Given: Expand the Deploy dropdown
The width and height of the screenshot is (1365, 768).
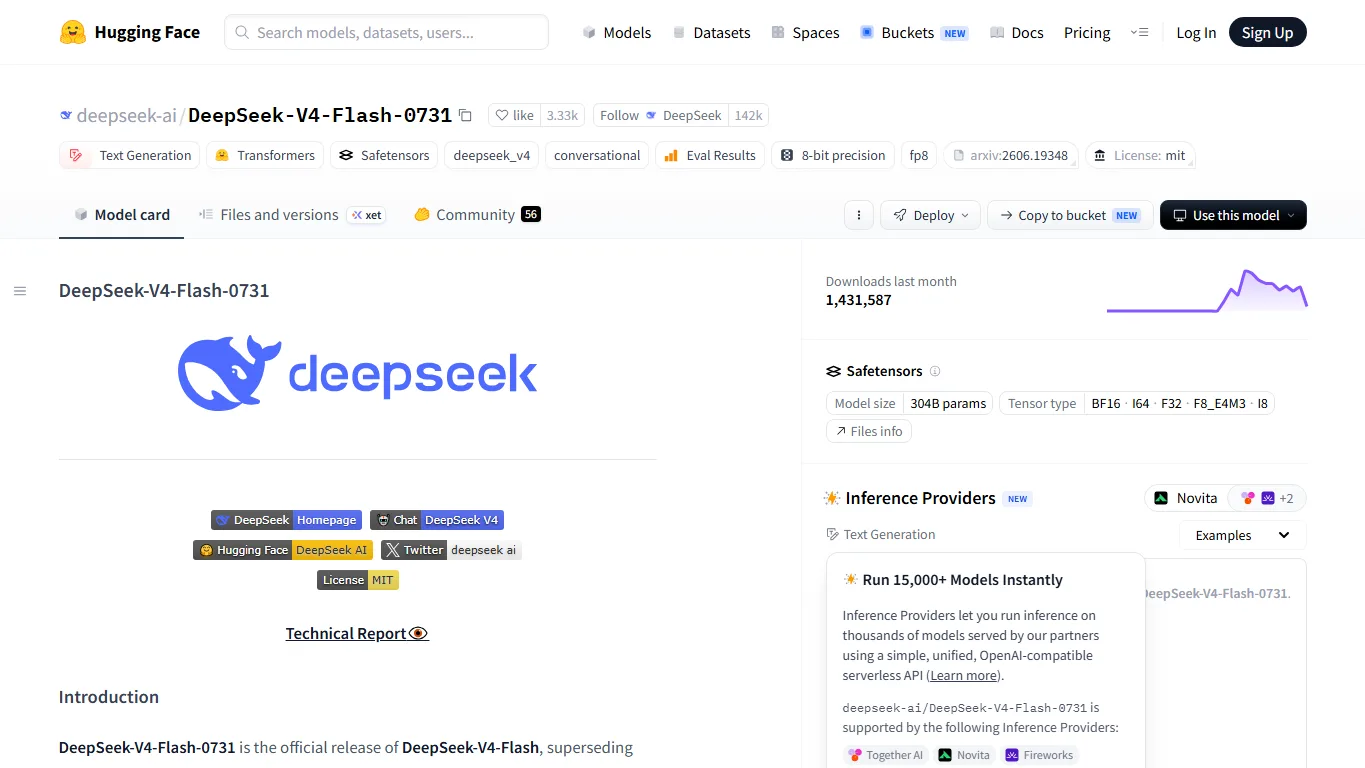Looking at the screenshot, I should pyautogui.click(x=930, y=215).
